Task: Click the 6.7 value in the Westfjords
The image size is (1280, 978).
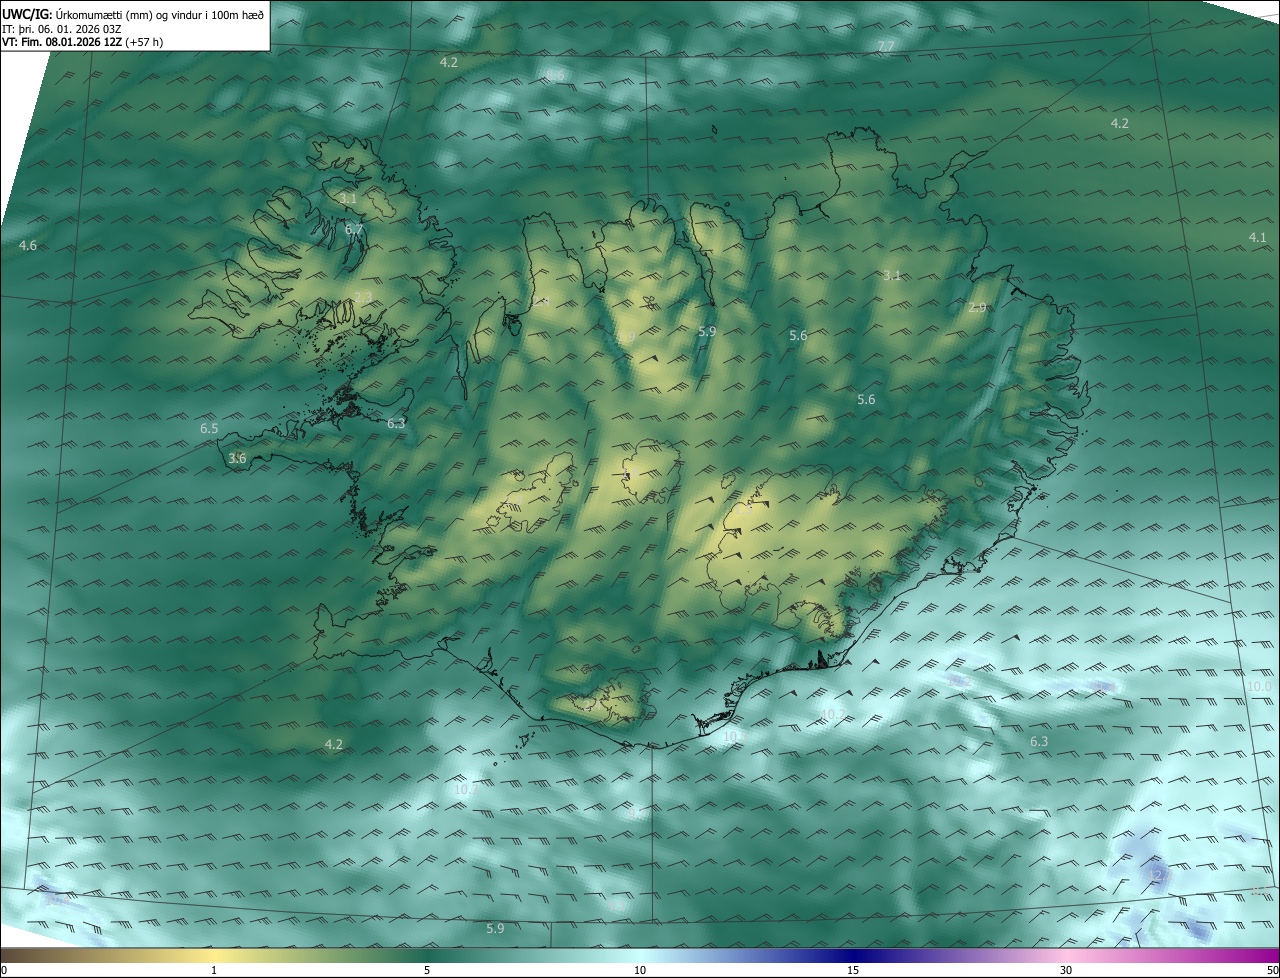Action: point(354,229)
